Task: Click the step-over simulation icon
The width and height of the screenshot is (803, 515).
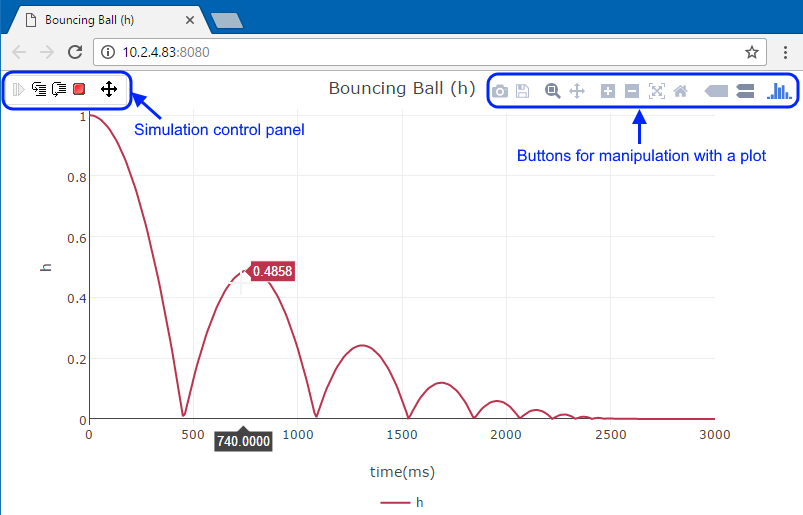Action: (x=59, y=90)
